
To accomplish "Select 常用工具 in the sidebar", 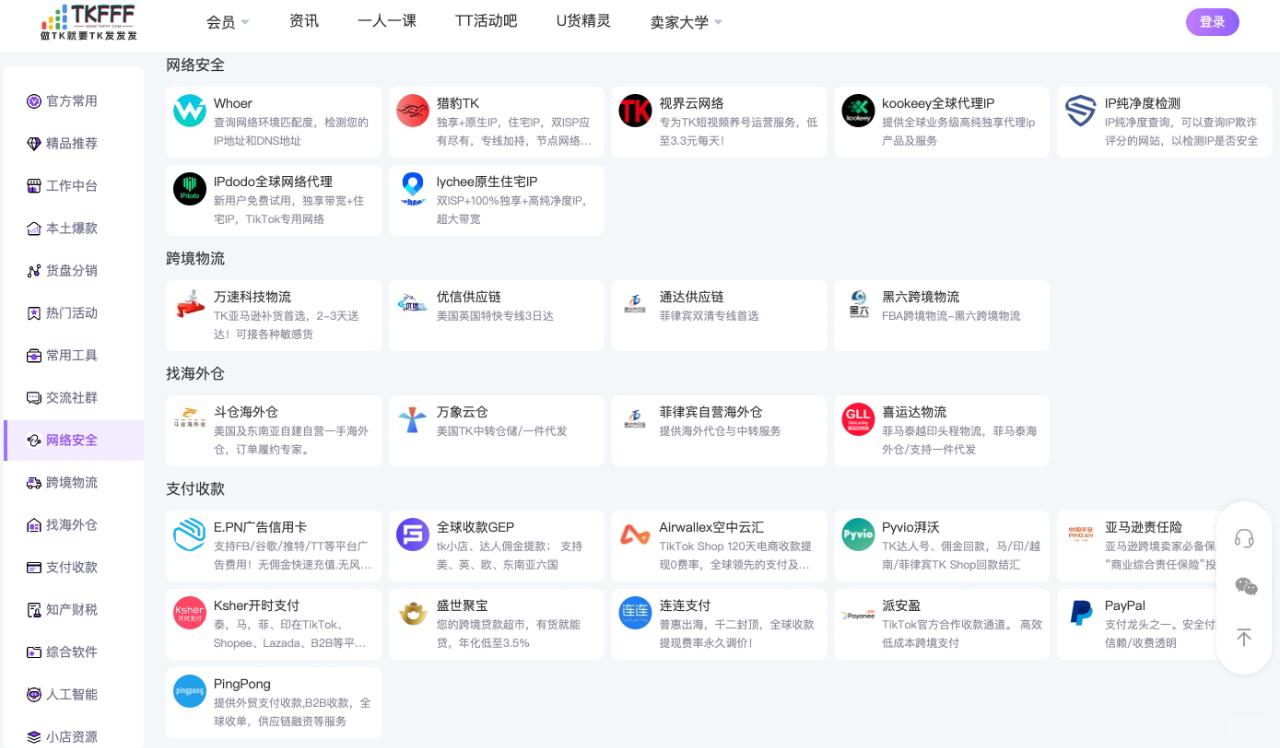I will pos(74,355).
